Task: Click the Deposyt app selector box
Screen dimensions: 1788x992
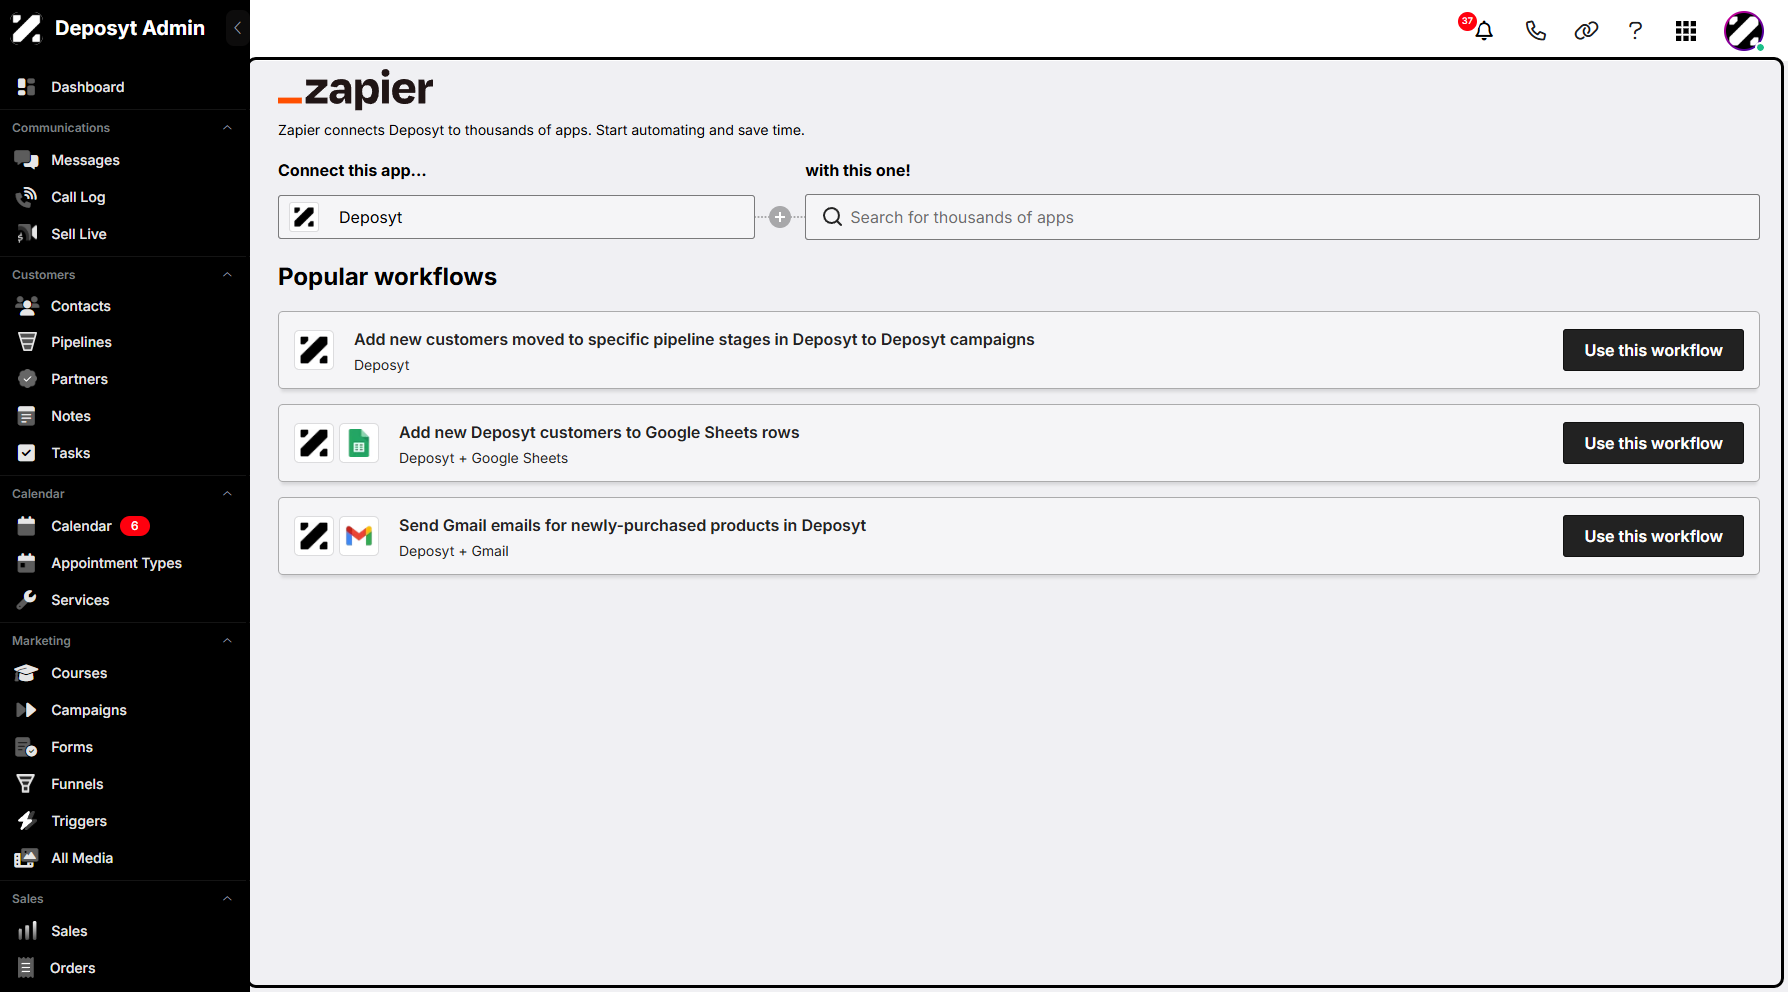Action: tap(516, 217)
